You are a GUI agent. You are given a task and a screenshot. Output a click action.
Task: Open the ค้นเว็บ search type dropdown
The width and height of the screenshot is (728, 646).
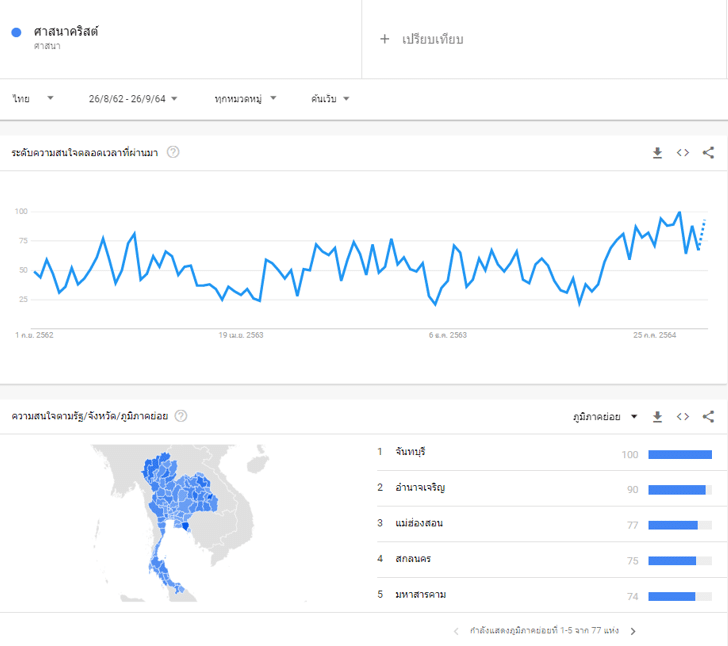click(330, 99)
